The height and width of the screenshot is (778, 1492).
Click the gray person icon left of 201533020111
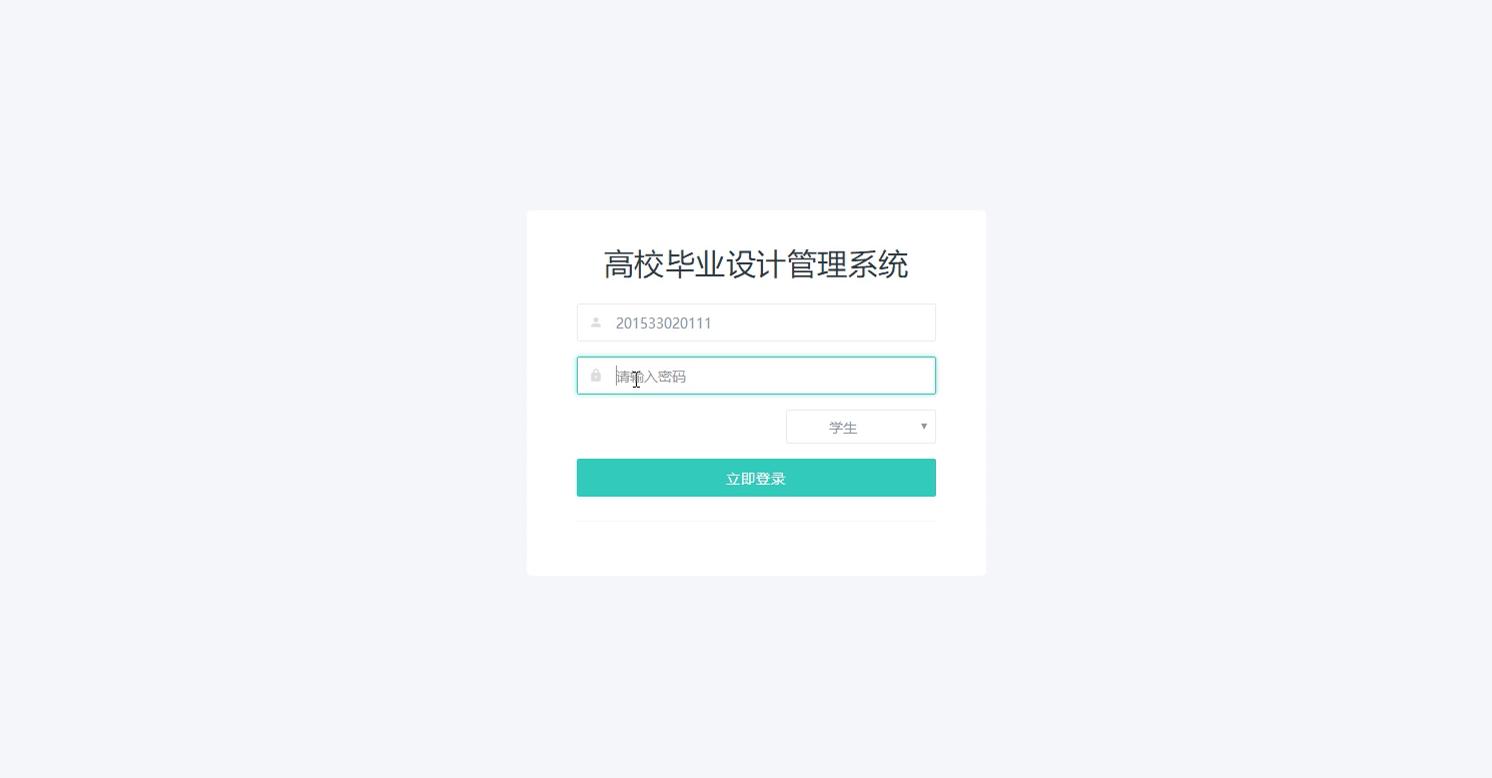[x=596, y=323]
